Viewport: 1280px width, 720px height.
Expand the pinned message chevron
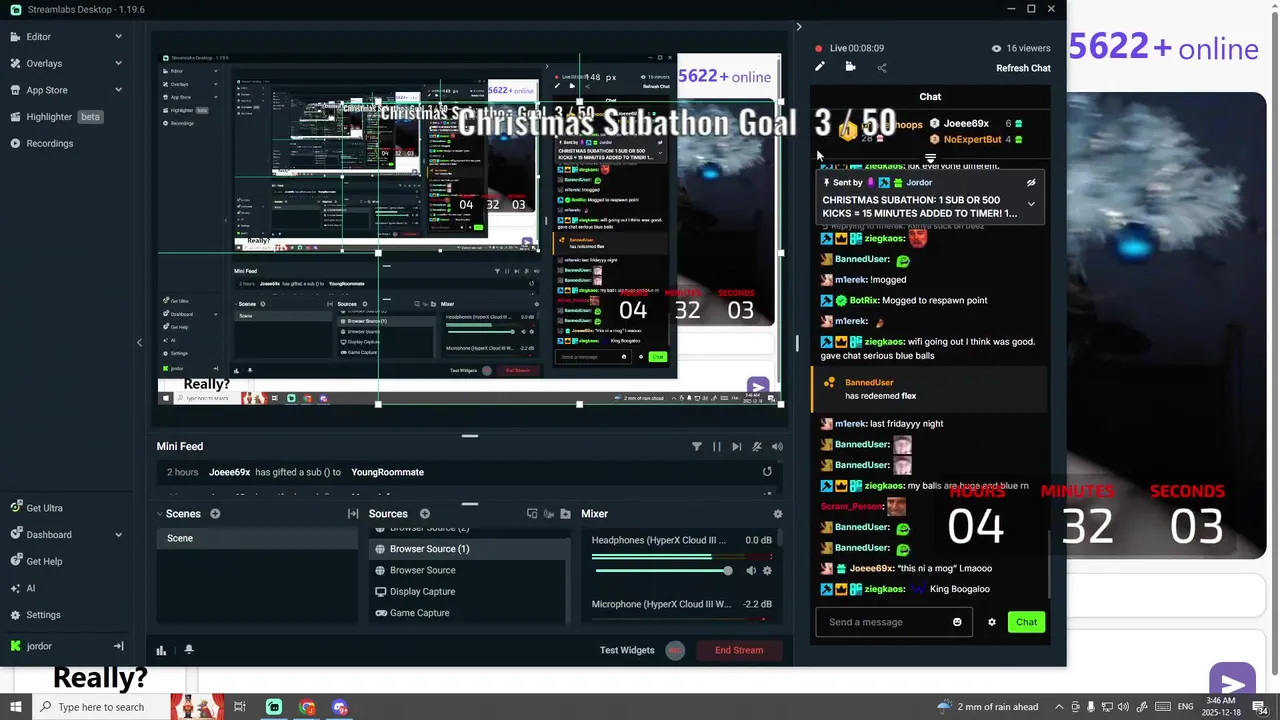1031,204
